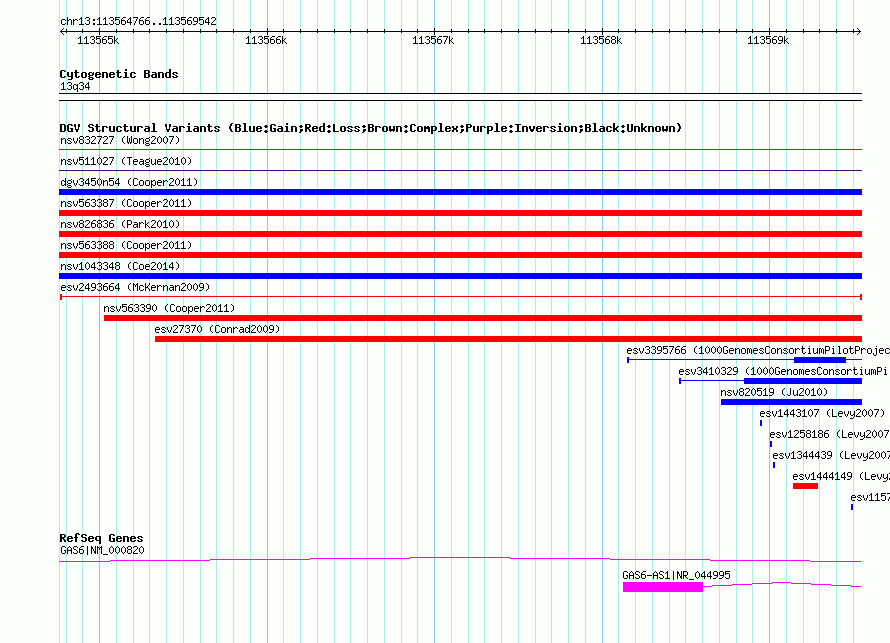Click the nsv563390 (Cooper2011) label
Image resolution: width=890 pixels, height=643 pixels.
tap(169, 308)
